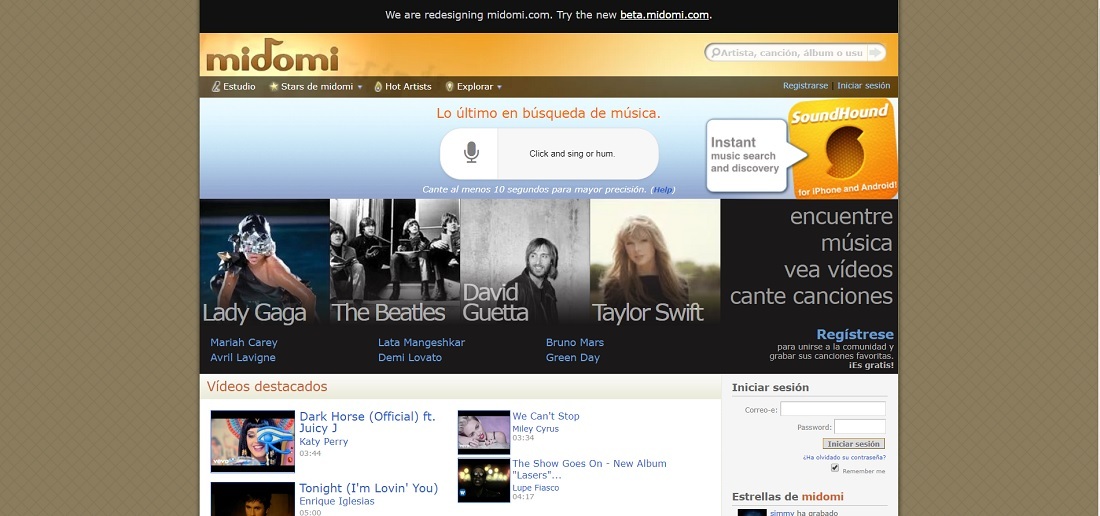Click the Help link under the microphone
The image size is (1100, 516).
click(663, 189)
